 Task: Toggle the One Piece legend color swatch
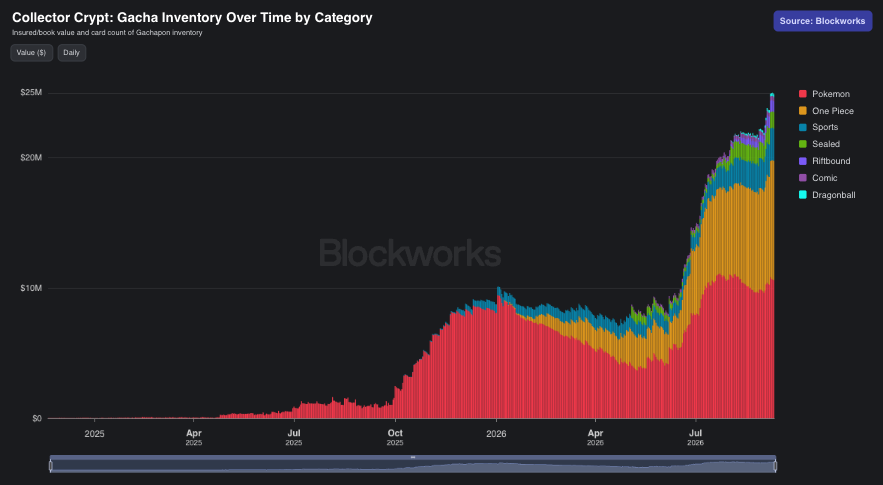(x=802, y=111)
